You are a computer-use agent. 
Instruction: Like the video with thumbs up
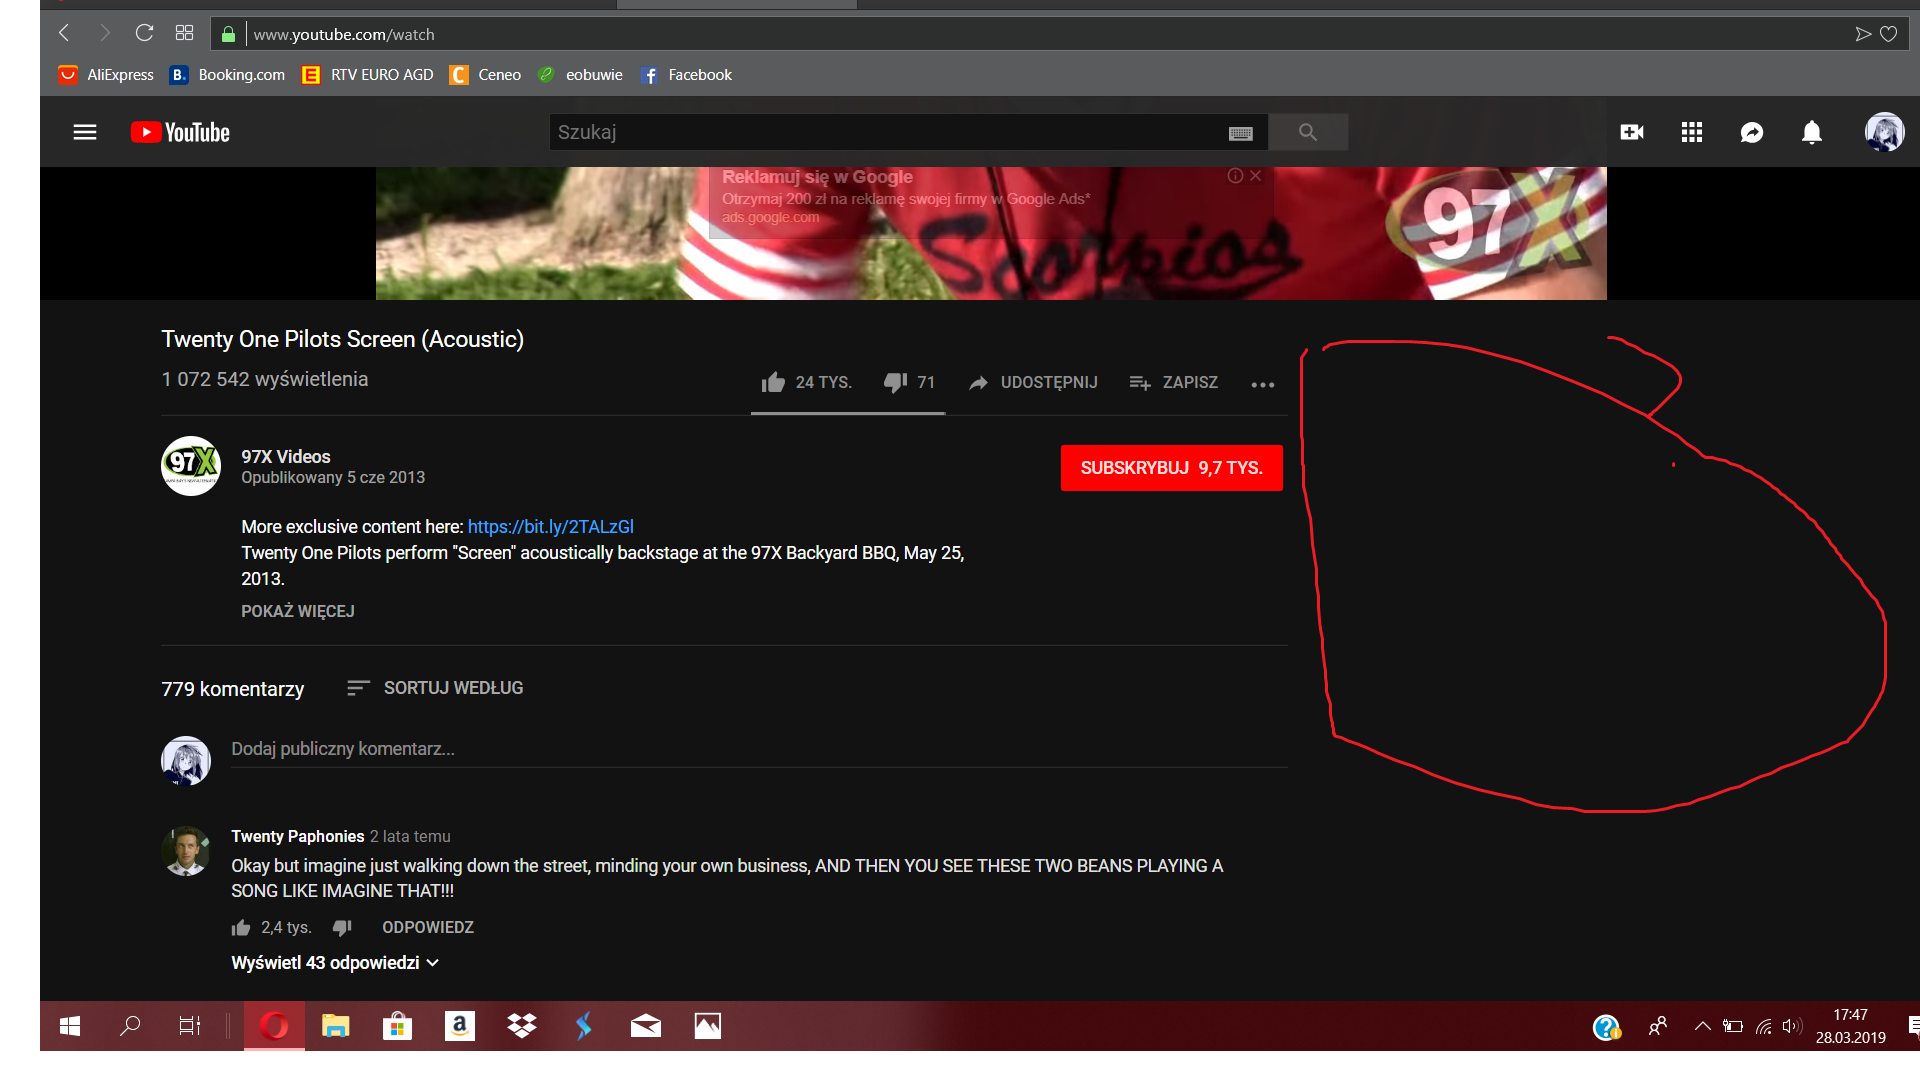[x=773, y=382]
